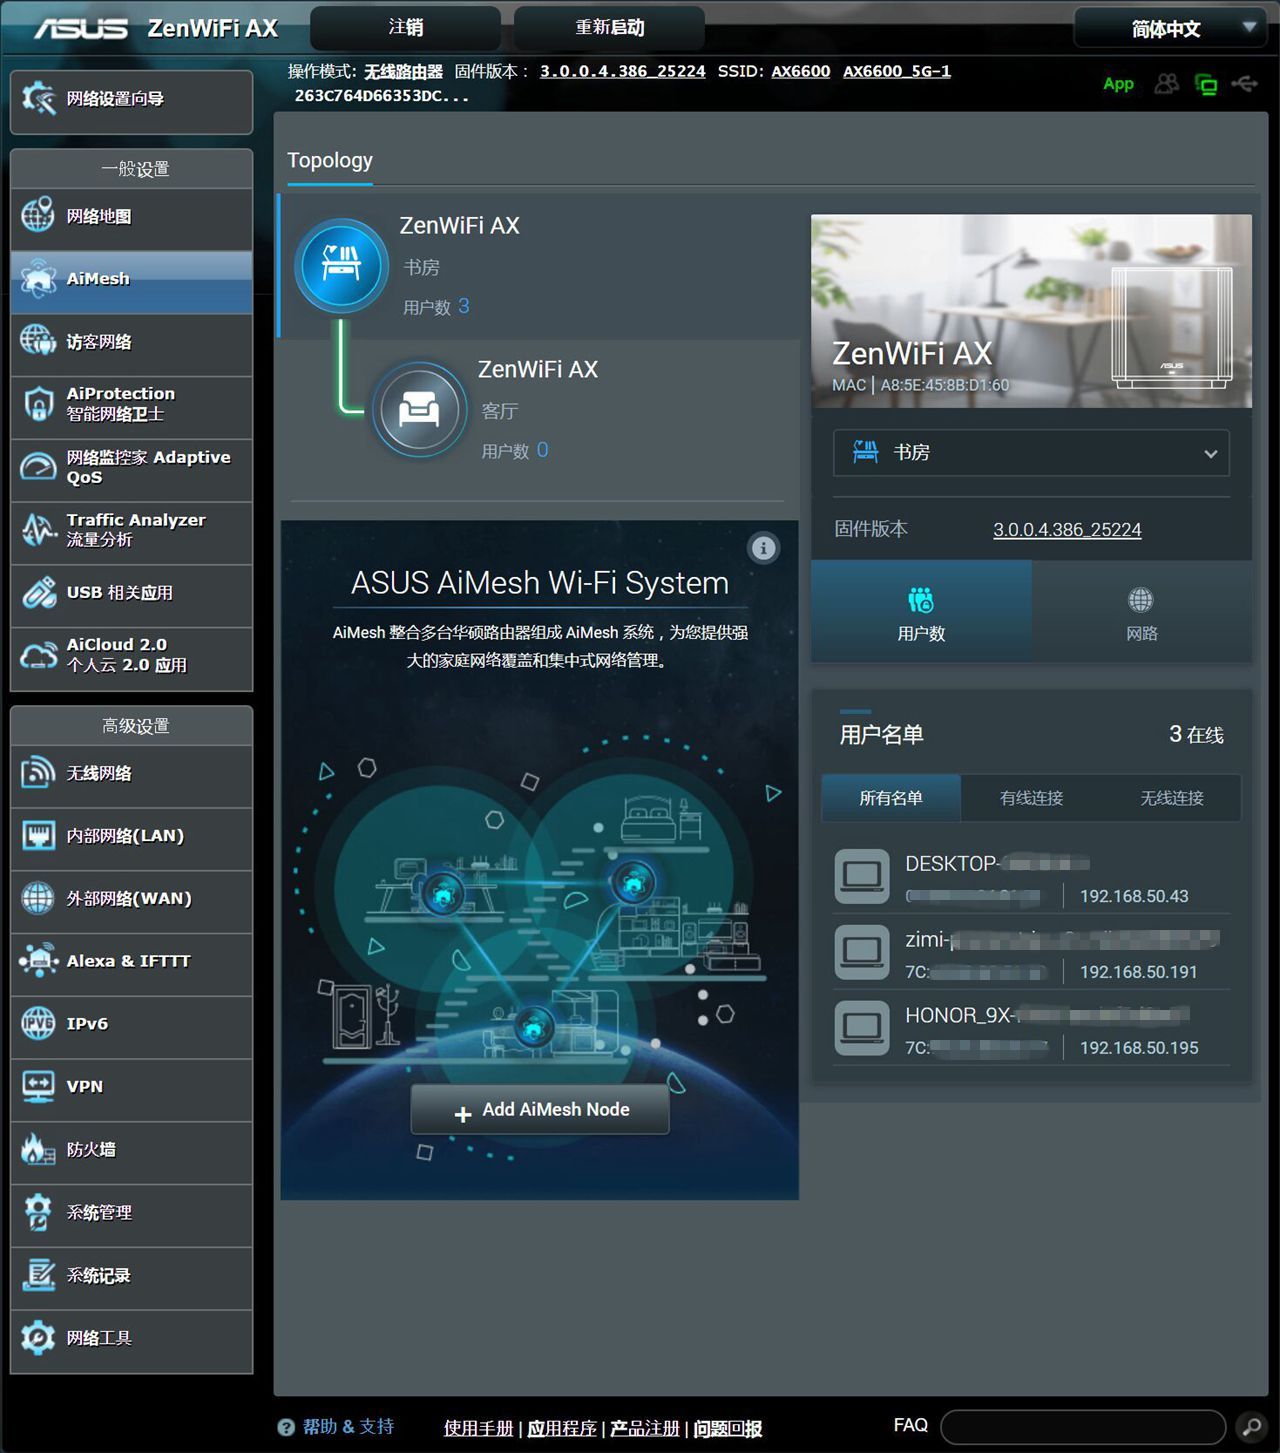Select the 客厅 sofa node circle
The image size is (1280, 1453).
(420, 410)
